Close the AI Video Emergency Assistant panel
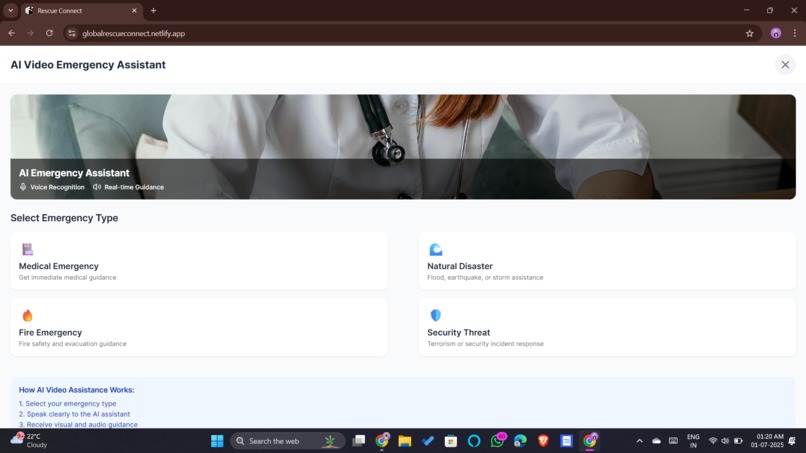The height and width of the screenshot is (453, 806). click(x=785, y=65)
